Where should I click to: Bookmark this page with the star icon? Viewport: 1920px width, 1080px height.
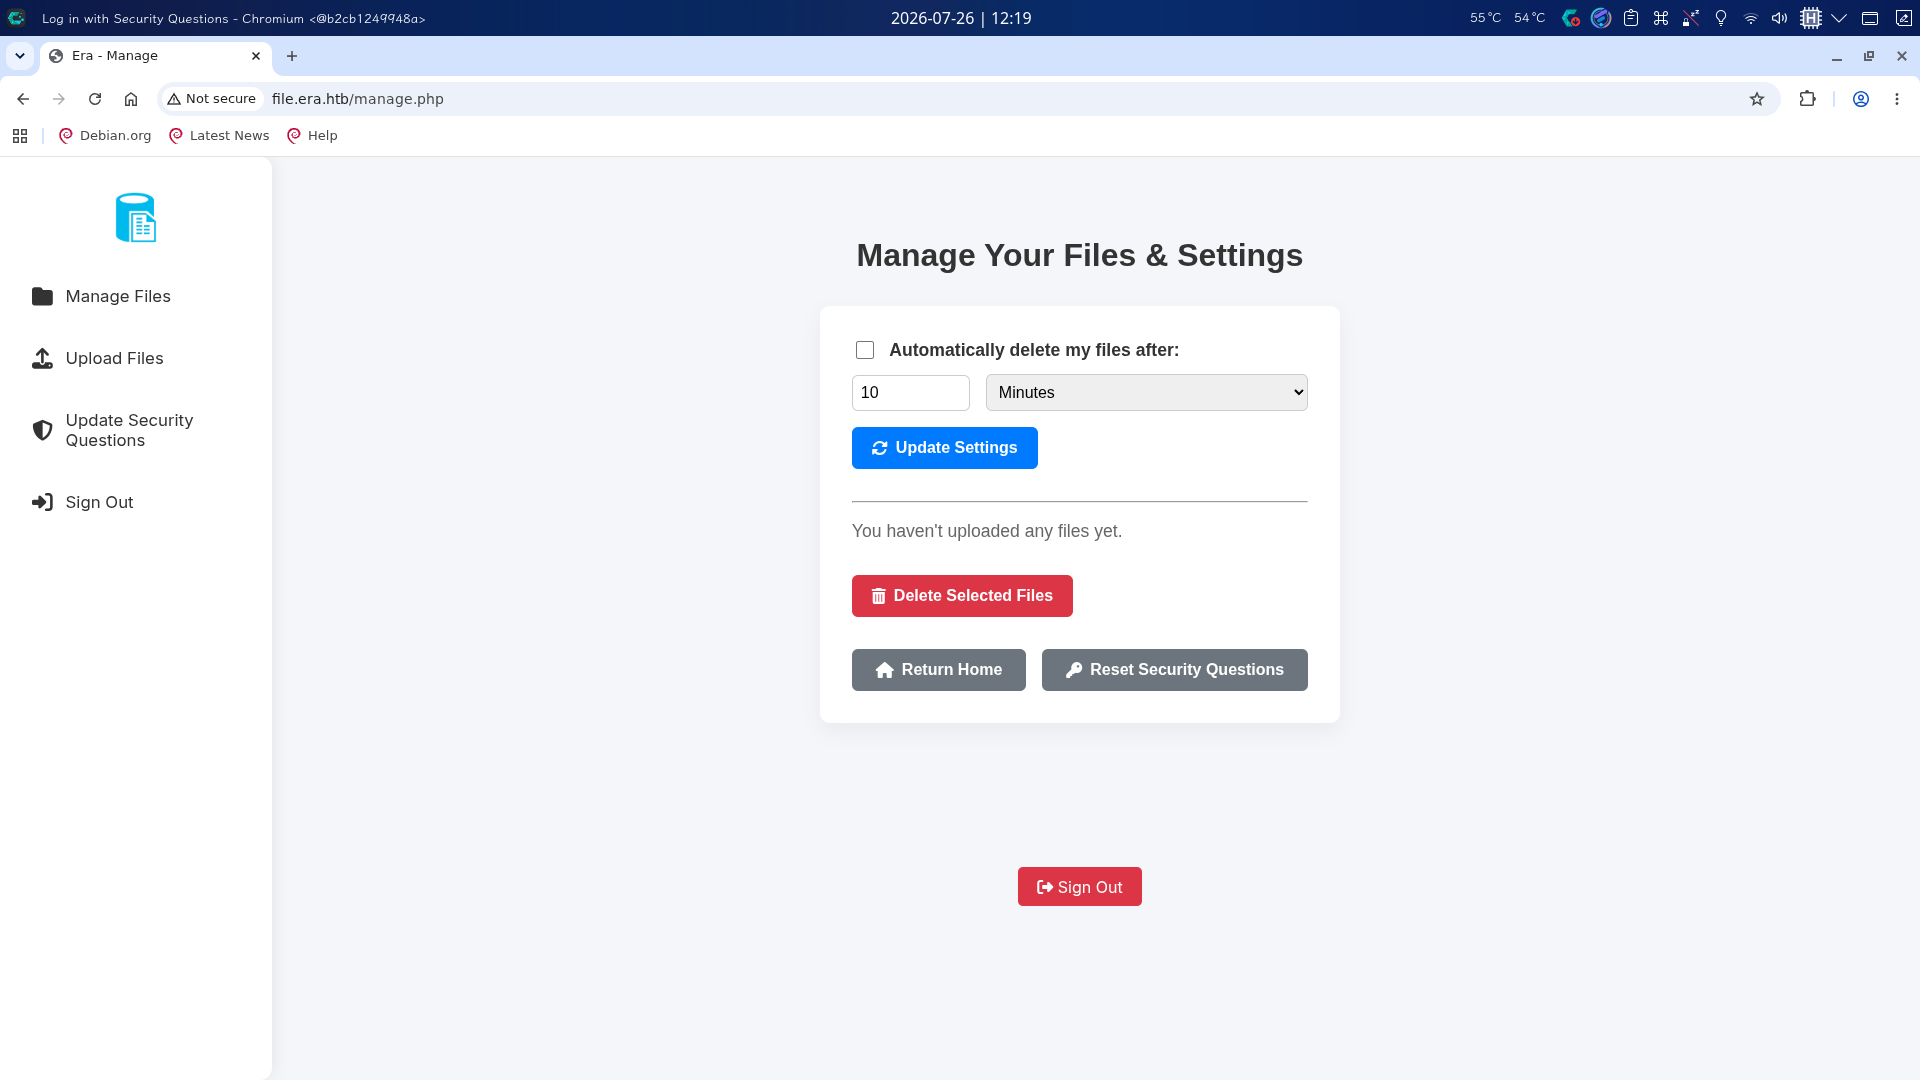click(1757, 99)
